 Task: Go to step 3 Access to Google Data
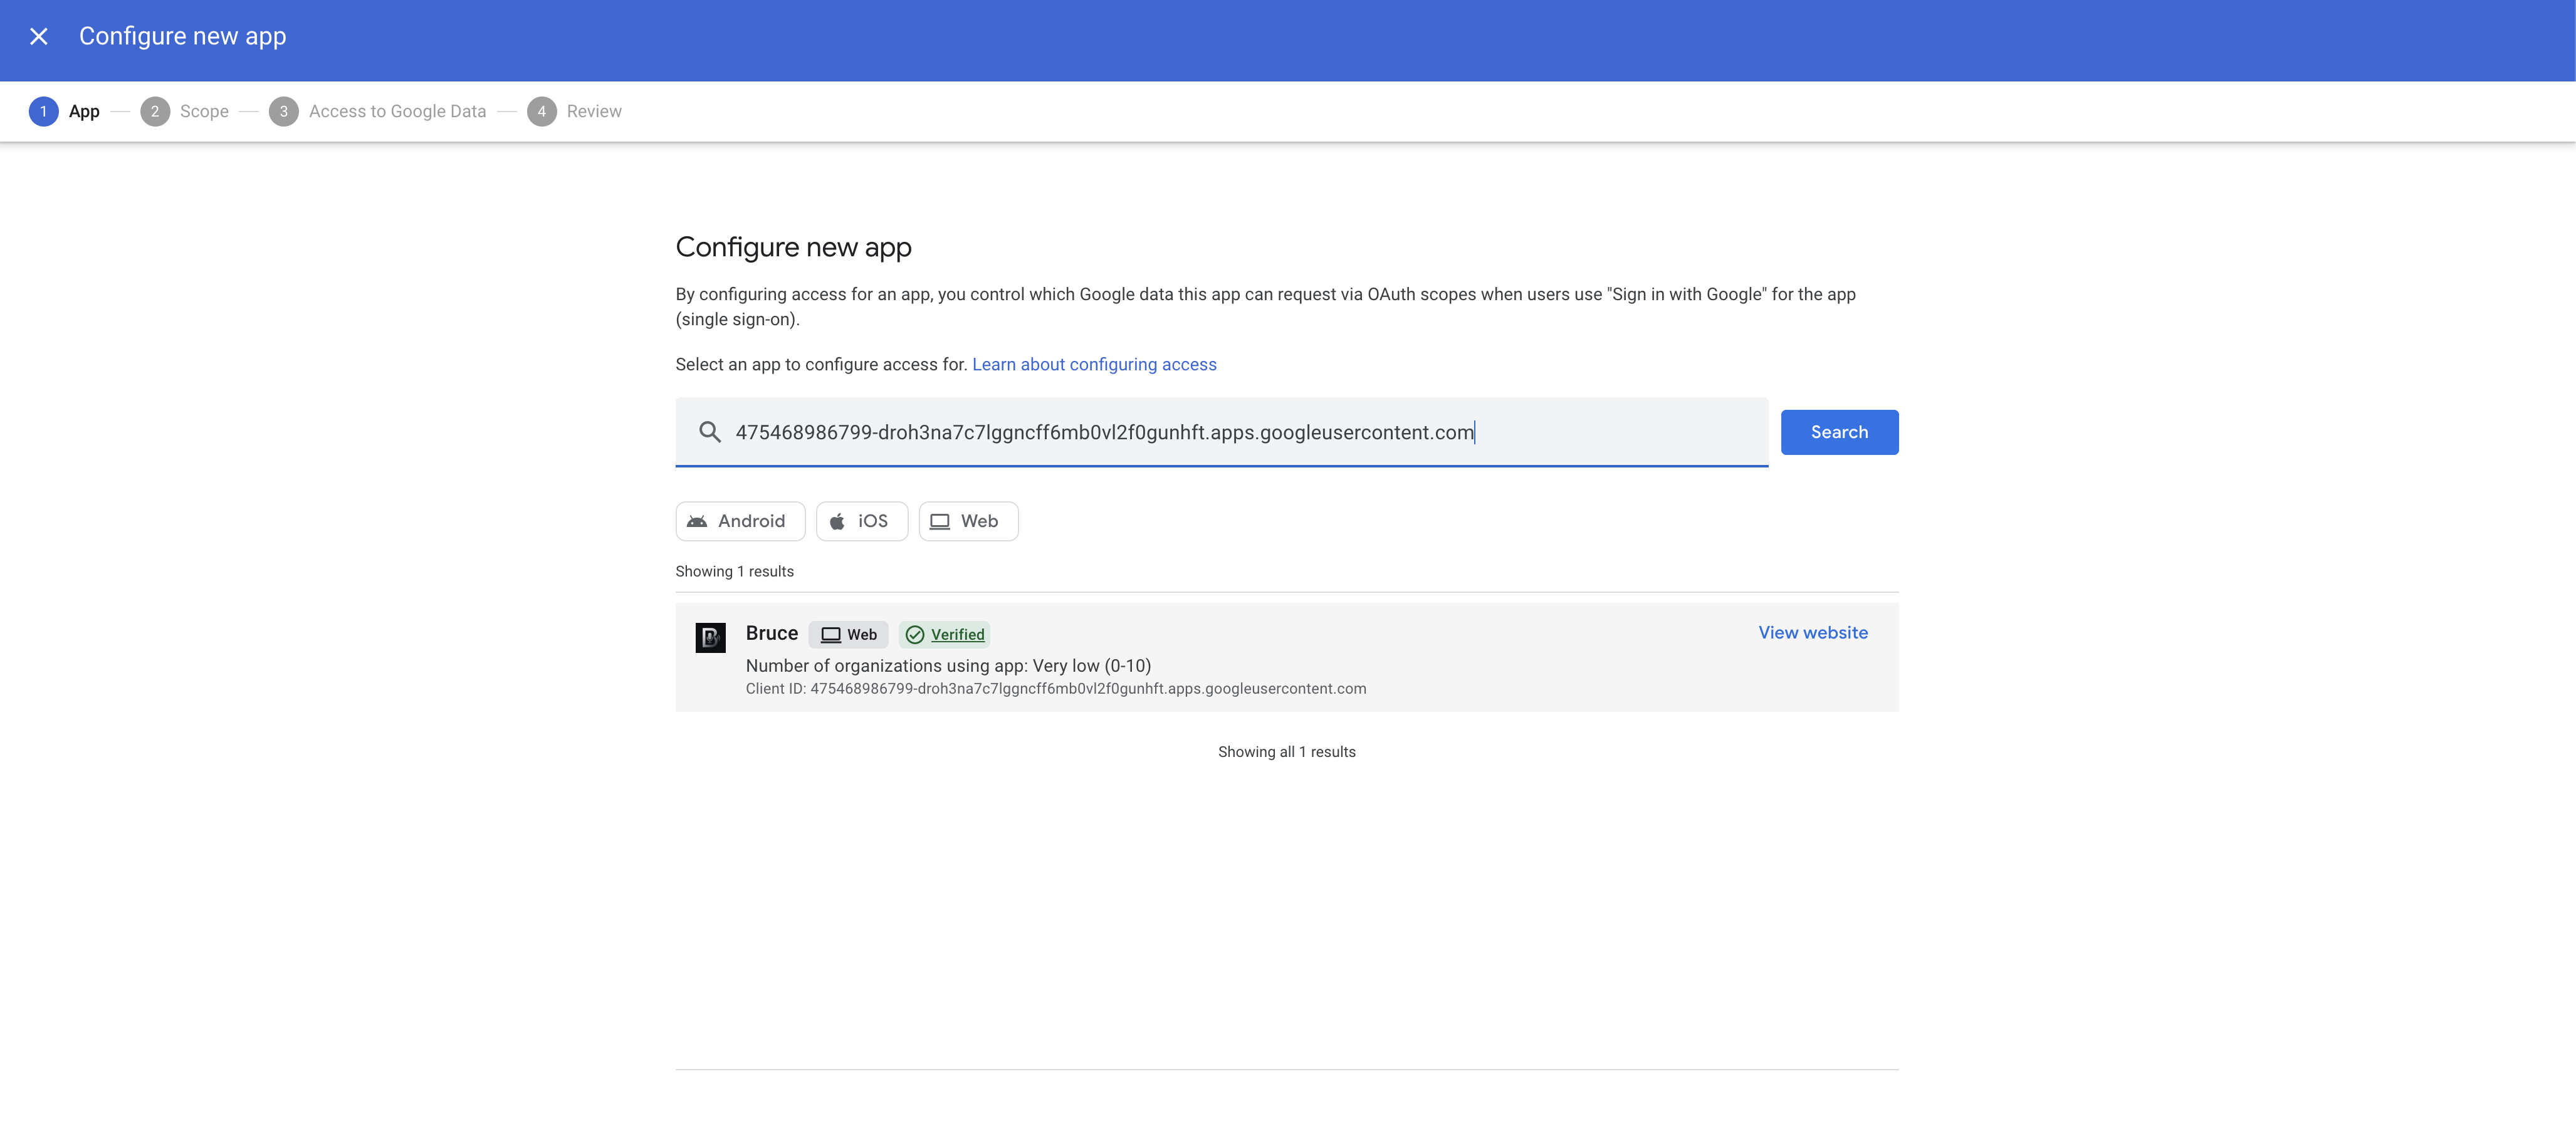pyautogui.click(x=377, y=111)
